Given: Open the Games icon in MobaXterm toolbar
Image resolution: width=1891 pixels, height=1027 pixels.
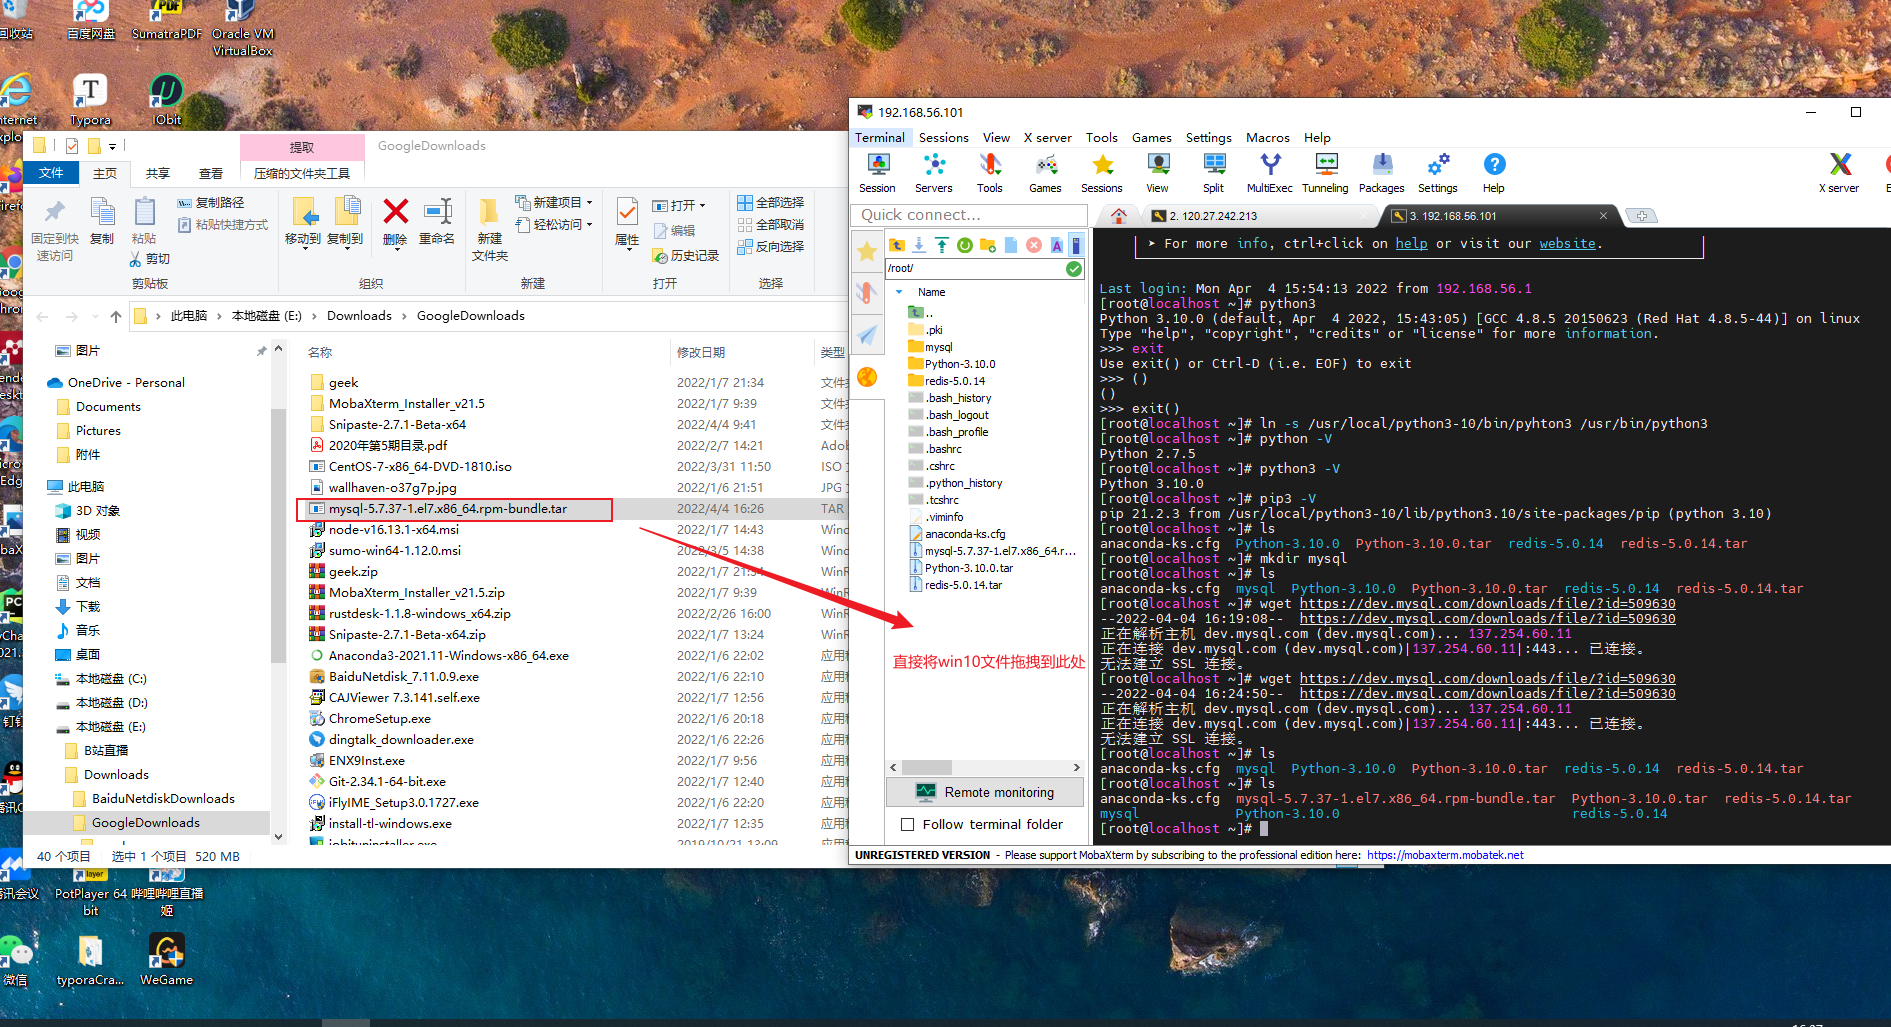Looking at the screenshot, I should 1045,172.
